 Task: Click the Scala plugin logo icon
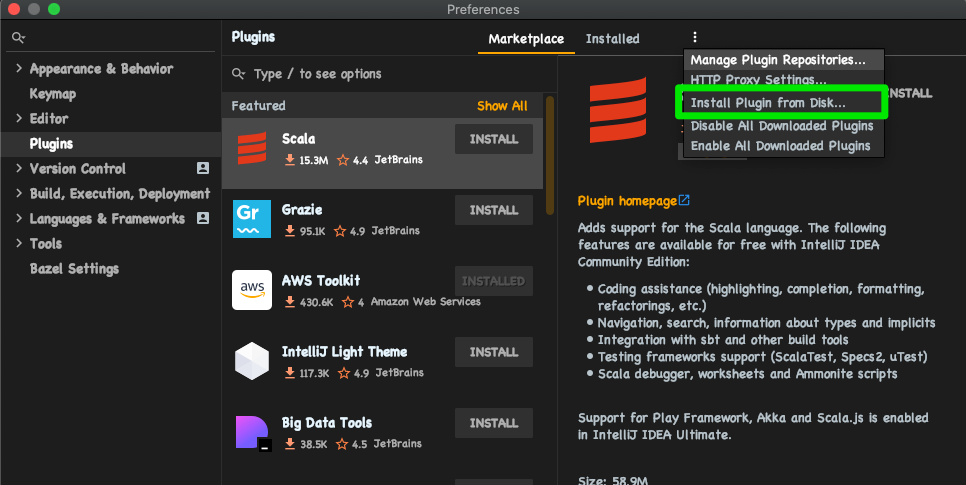tap(251, 148)
